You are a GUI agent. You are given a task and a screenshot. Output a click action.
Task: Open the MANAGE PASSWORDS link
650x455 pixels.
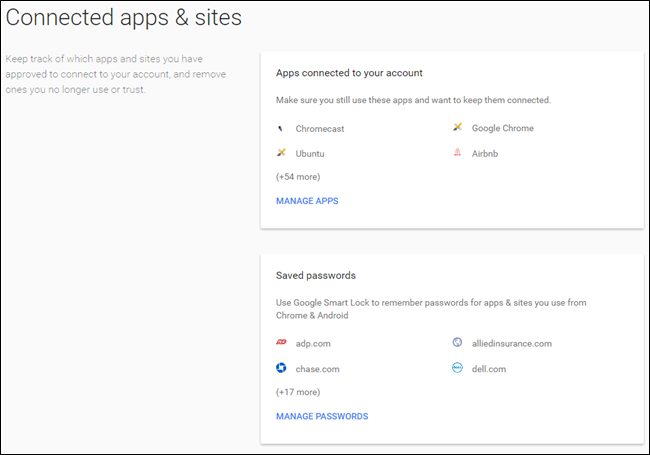coord(322,416)
